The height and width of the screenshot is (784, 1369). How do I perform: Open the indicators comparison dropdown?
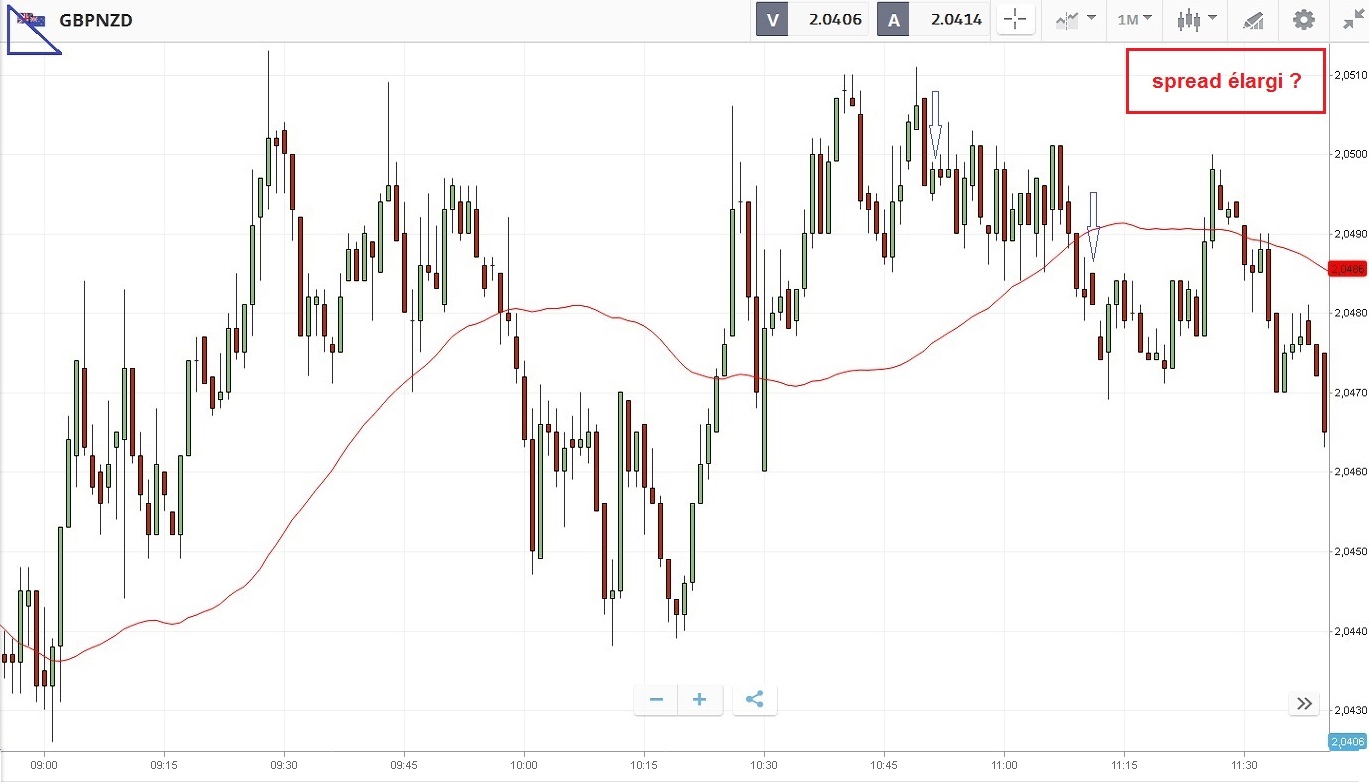click(1075, 19)
